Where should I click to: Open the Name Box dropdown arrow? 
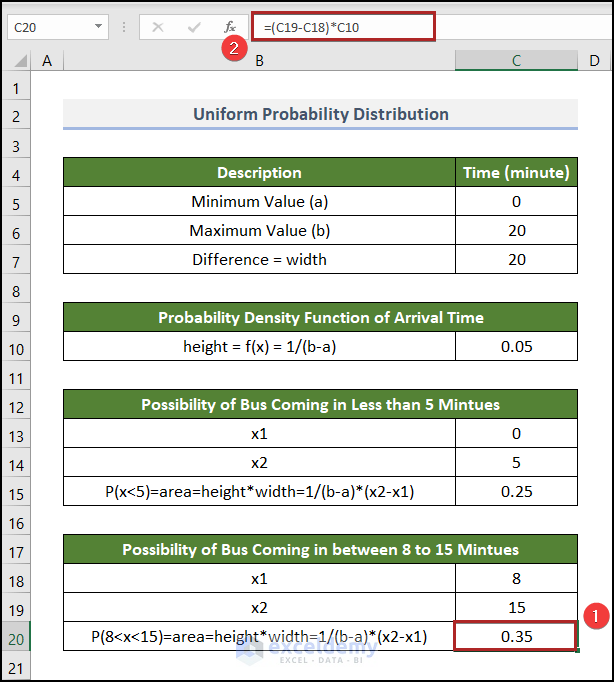tap(99, 27)
